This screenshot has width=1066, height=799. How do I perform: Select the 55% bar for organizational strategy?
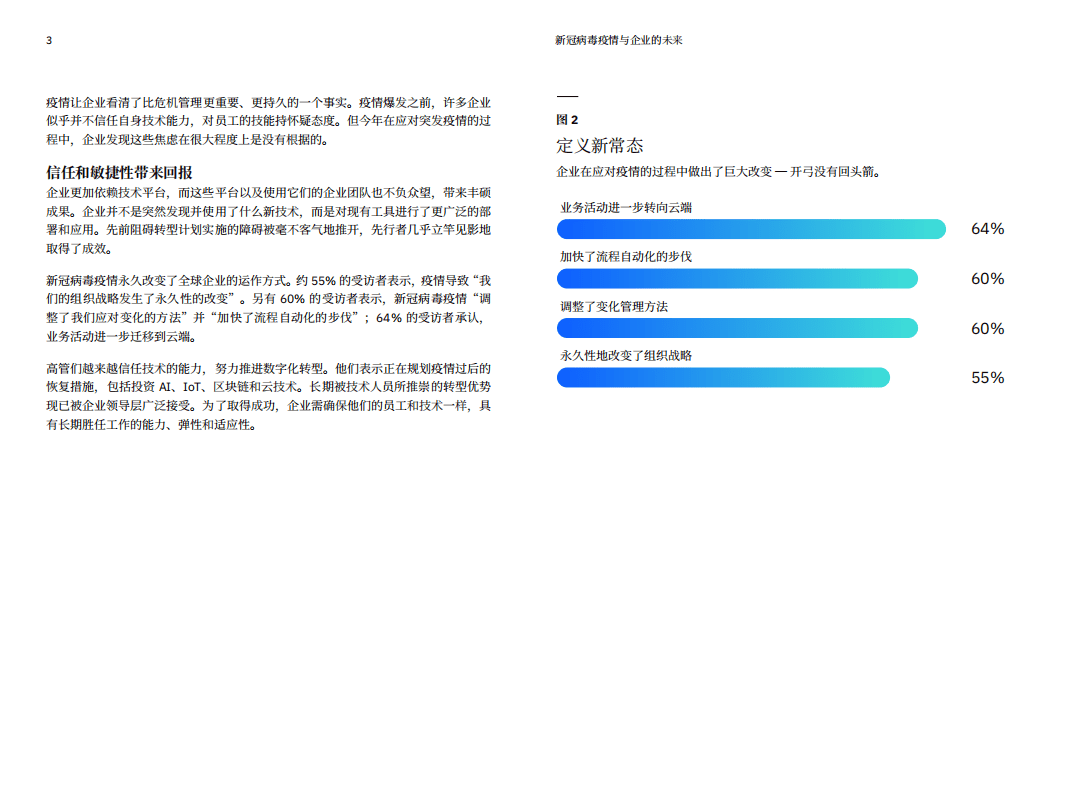pyautogui.click(x=722, y=377)
